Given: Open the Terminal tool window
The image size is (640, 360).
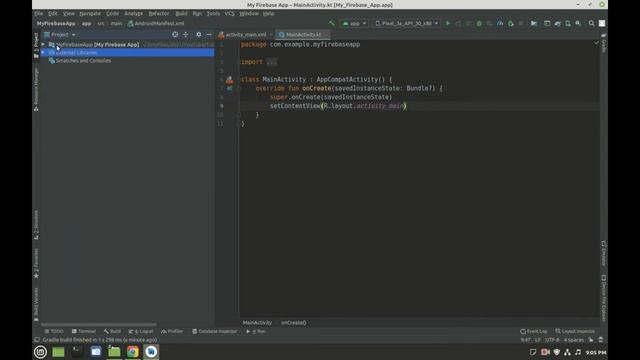Looking at the screenshot, I should (84, 331).
